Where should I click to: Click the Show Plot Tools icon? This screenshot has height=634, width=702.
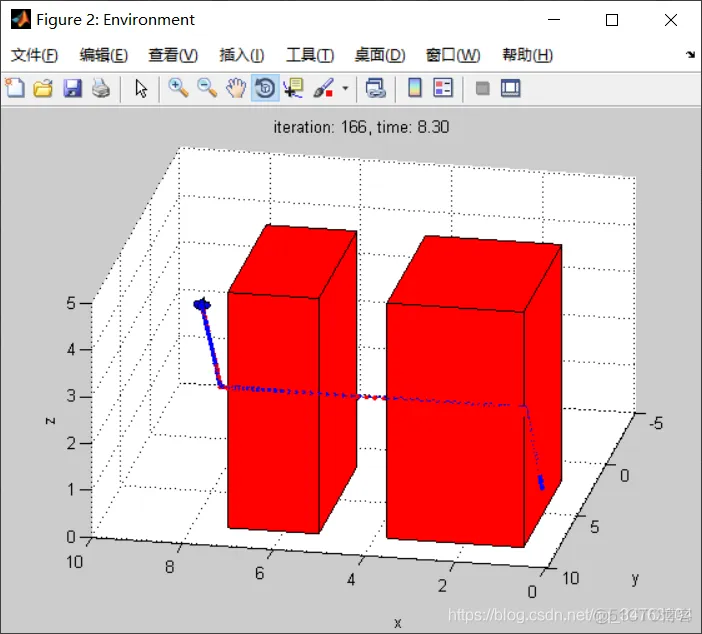510,88
